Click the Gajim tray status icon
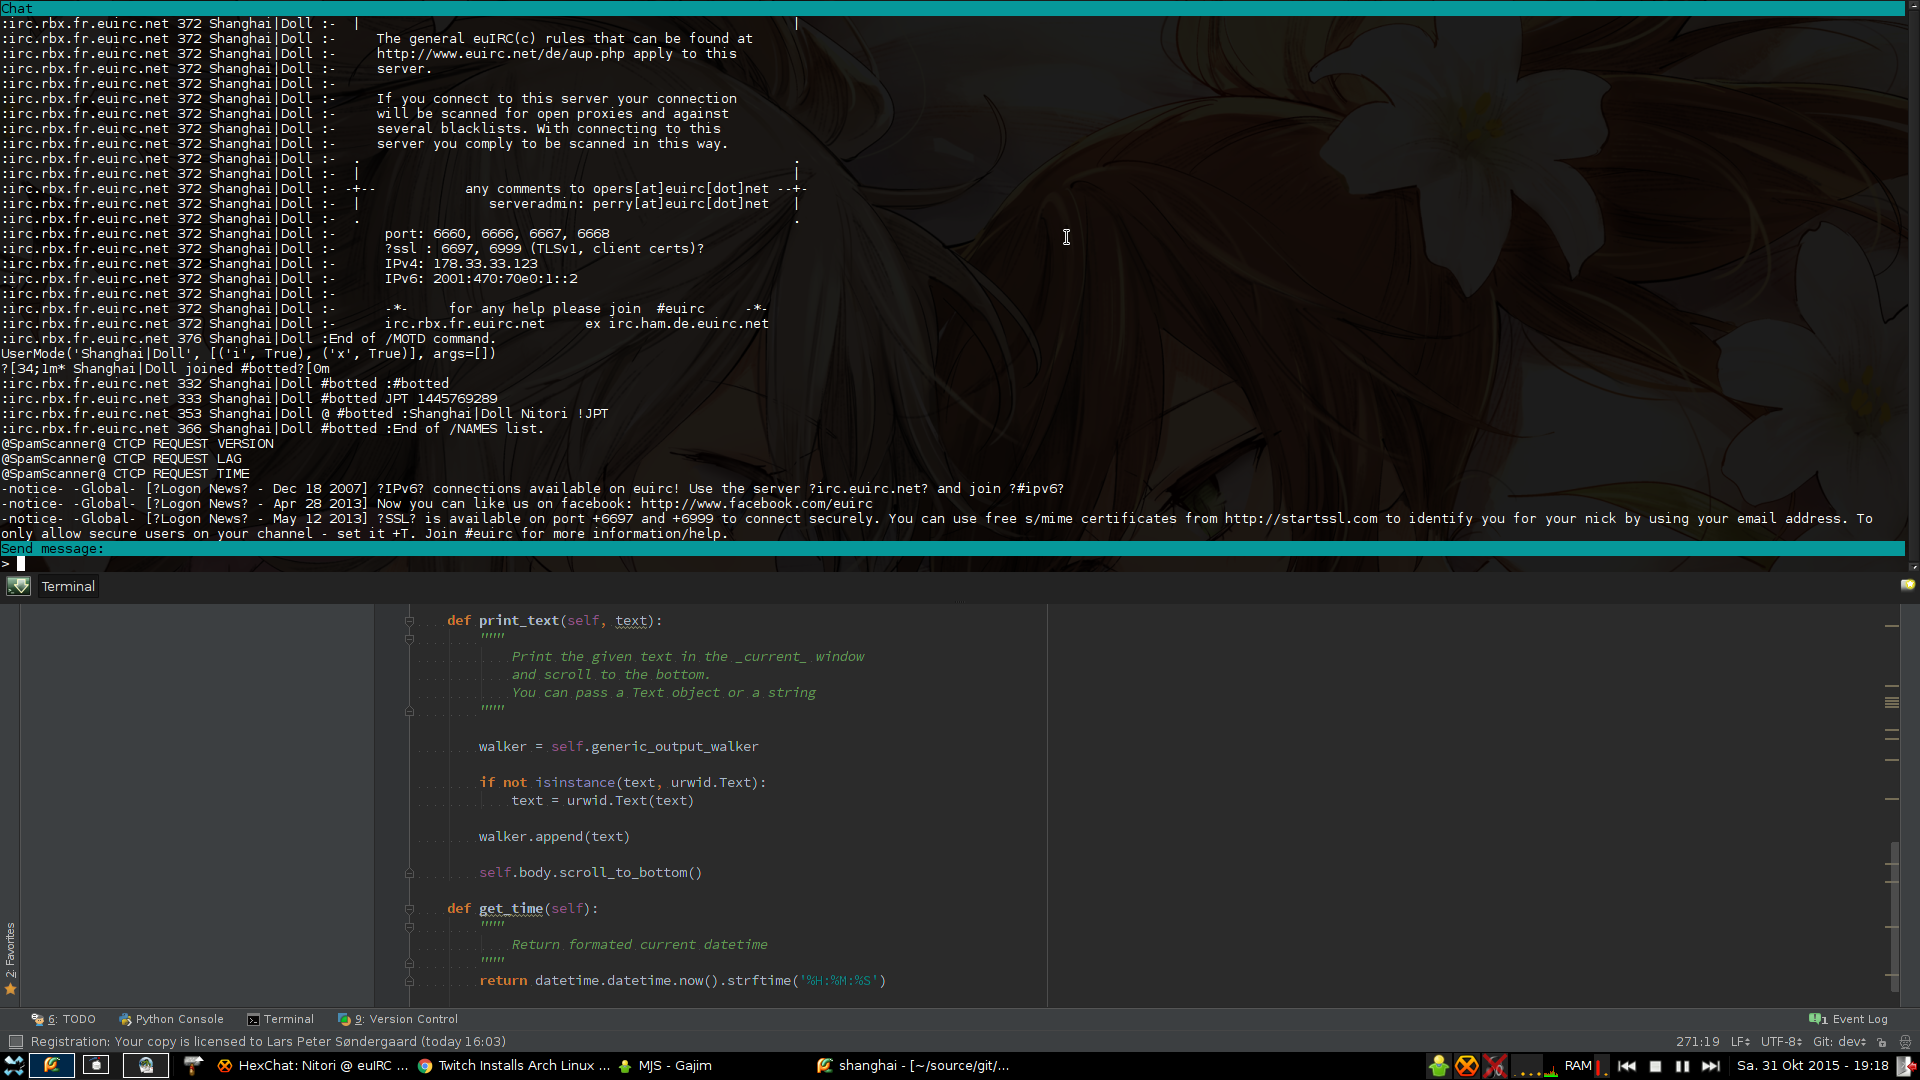Viewport: 1920px width, 1080px height. tap(1438, 1066)
